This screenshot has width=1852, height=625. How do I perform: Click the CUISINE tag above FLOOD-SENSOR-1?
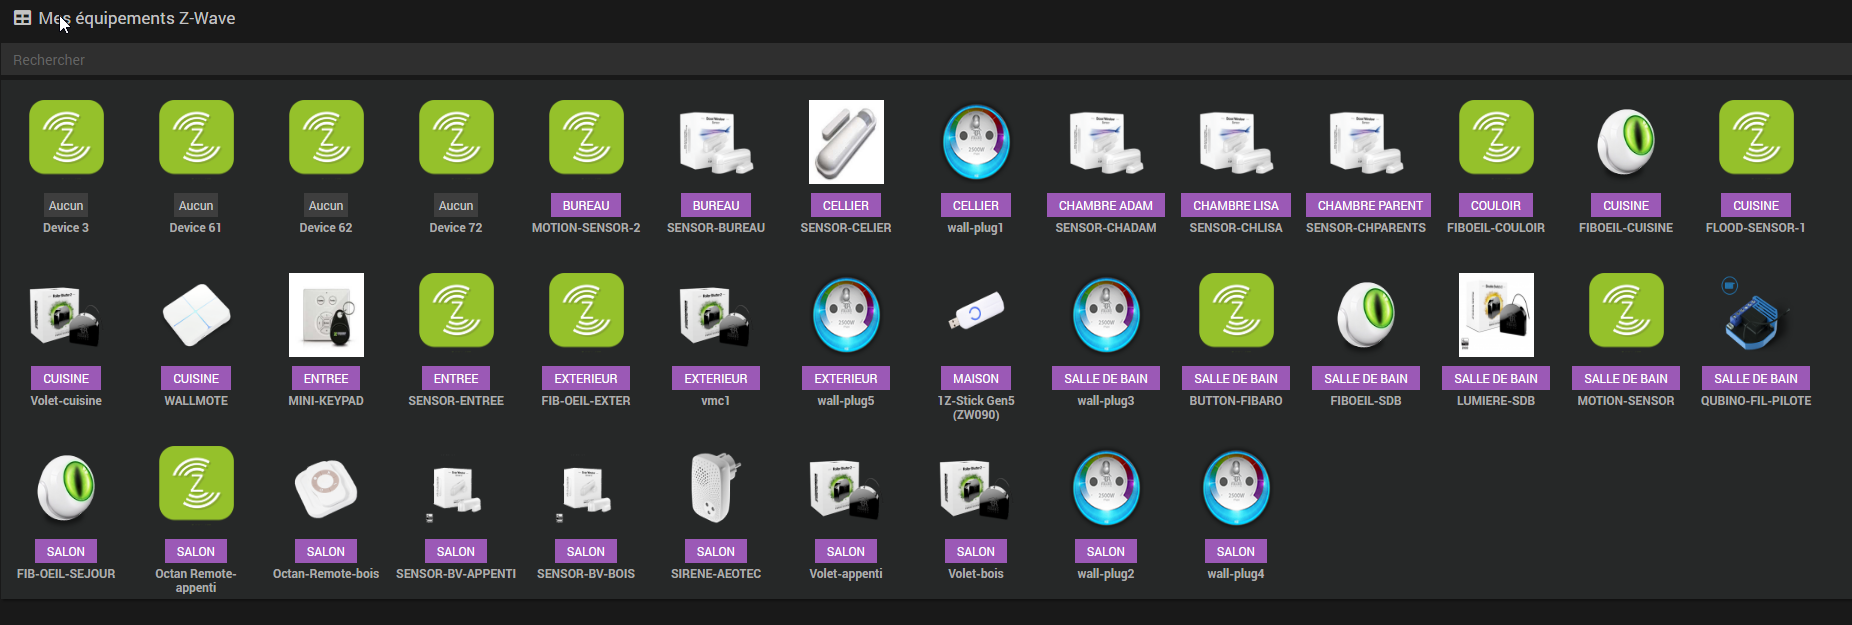coord(1756,205)
